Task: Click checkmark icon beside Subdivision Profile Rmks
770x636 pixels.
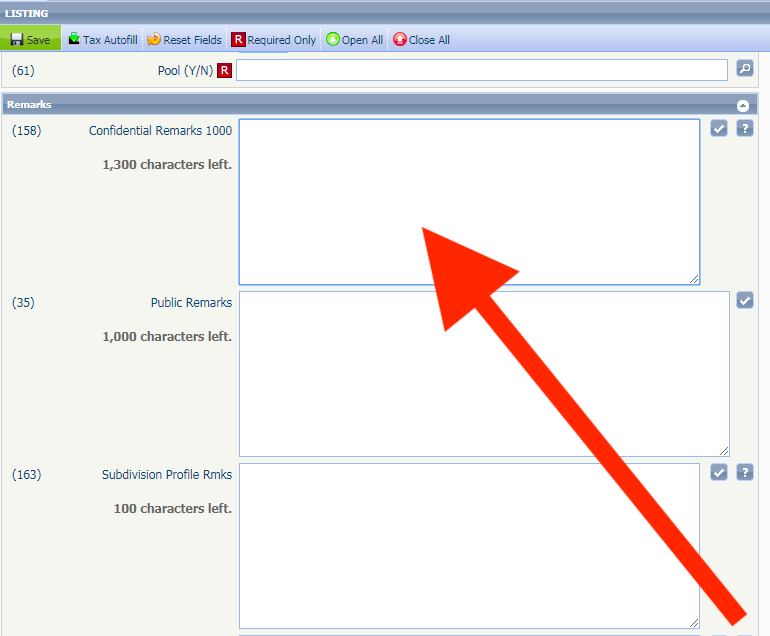Action: pos(718,472)
